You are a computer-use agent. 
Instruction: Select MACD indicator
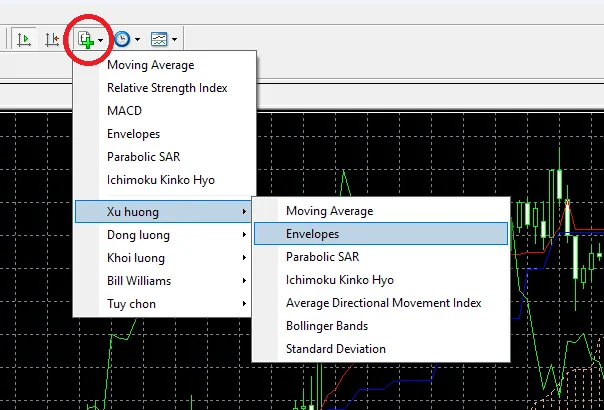pyautogui.click(x=165, y=111)
